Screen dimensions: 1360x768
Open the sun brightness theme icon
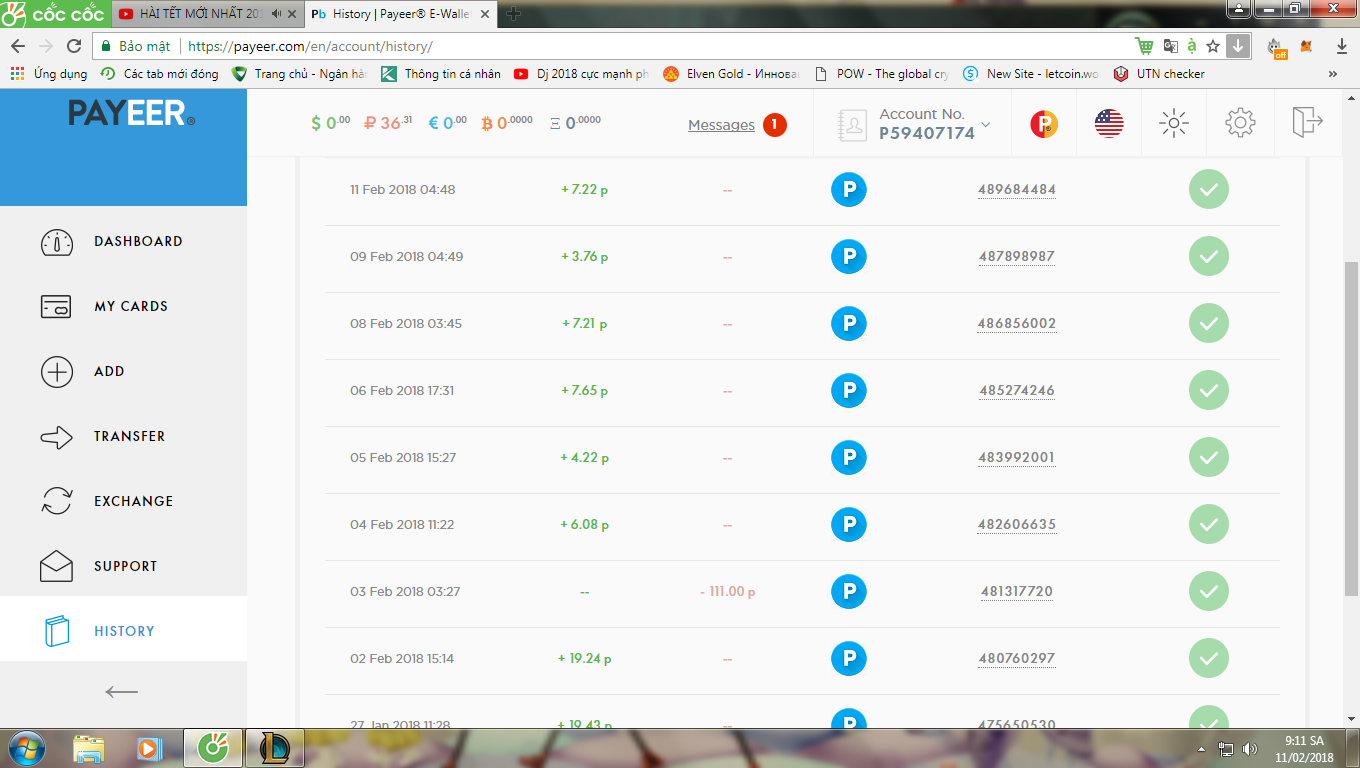1173,123
